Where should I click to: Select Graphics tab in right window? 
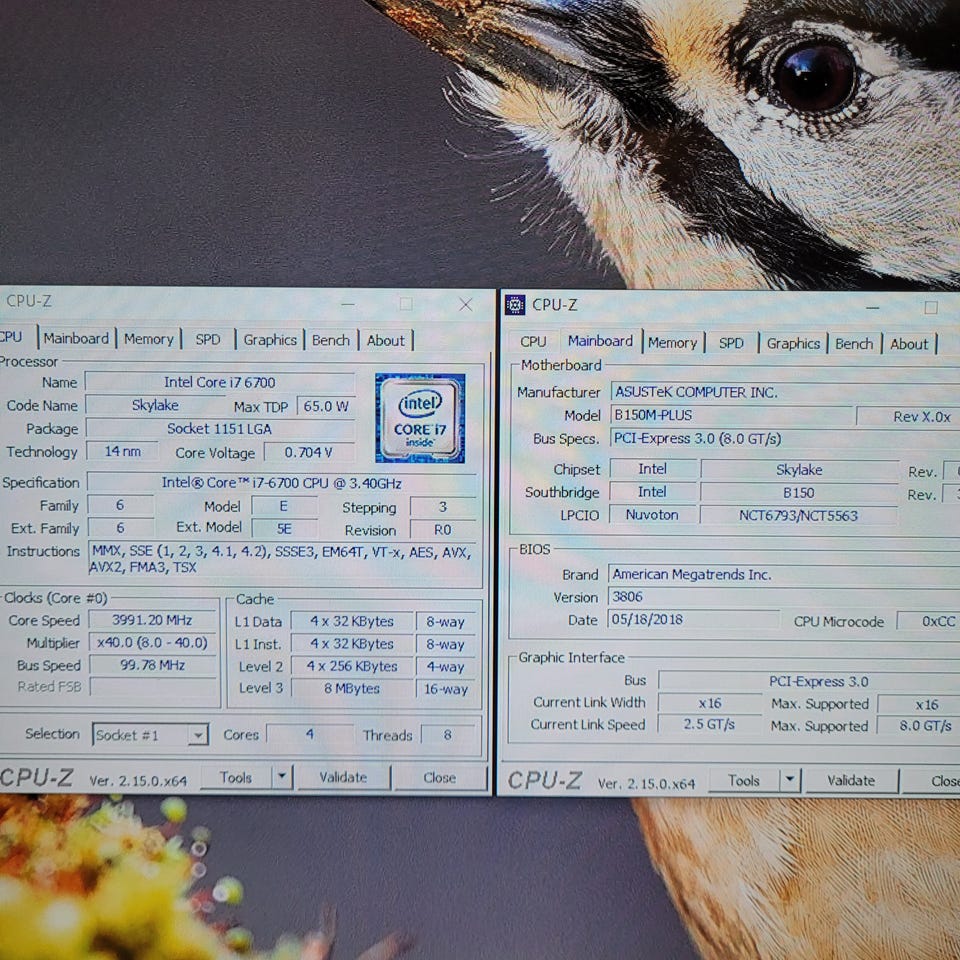coord(793,343)
